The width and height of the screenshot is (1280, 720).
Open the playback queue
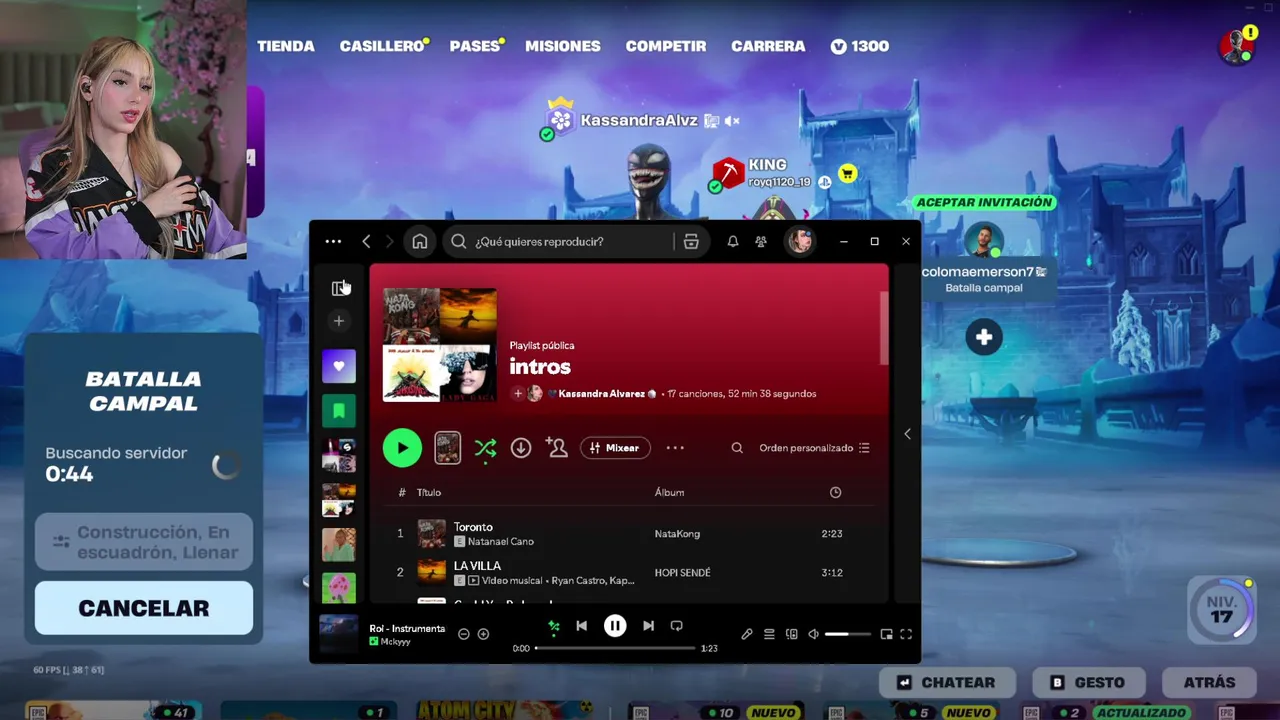(x=769, y=634)
